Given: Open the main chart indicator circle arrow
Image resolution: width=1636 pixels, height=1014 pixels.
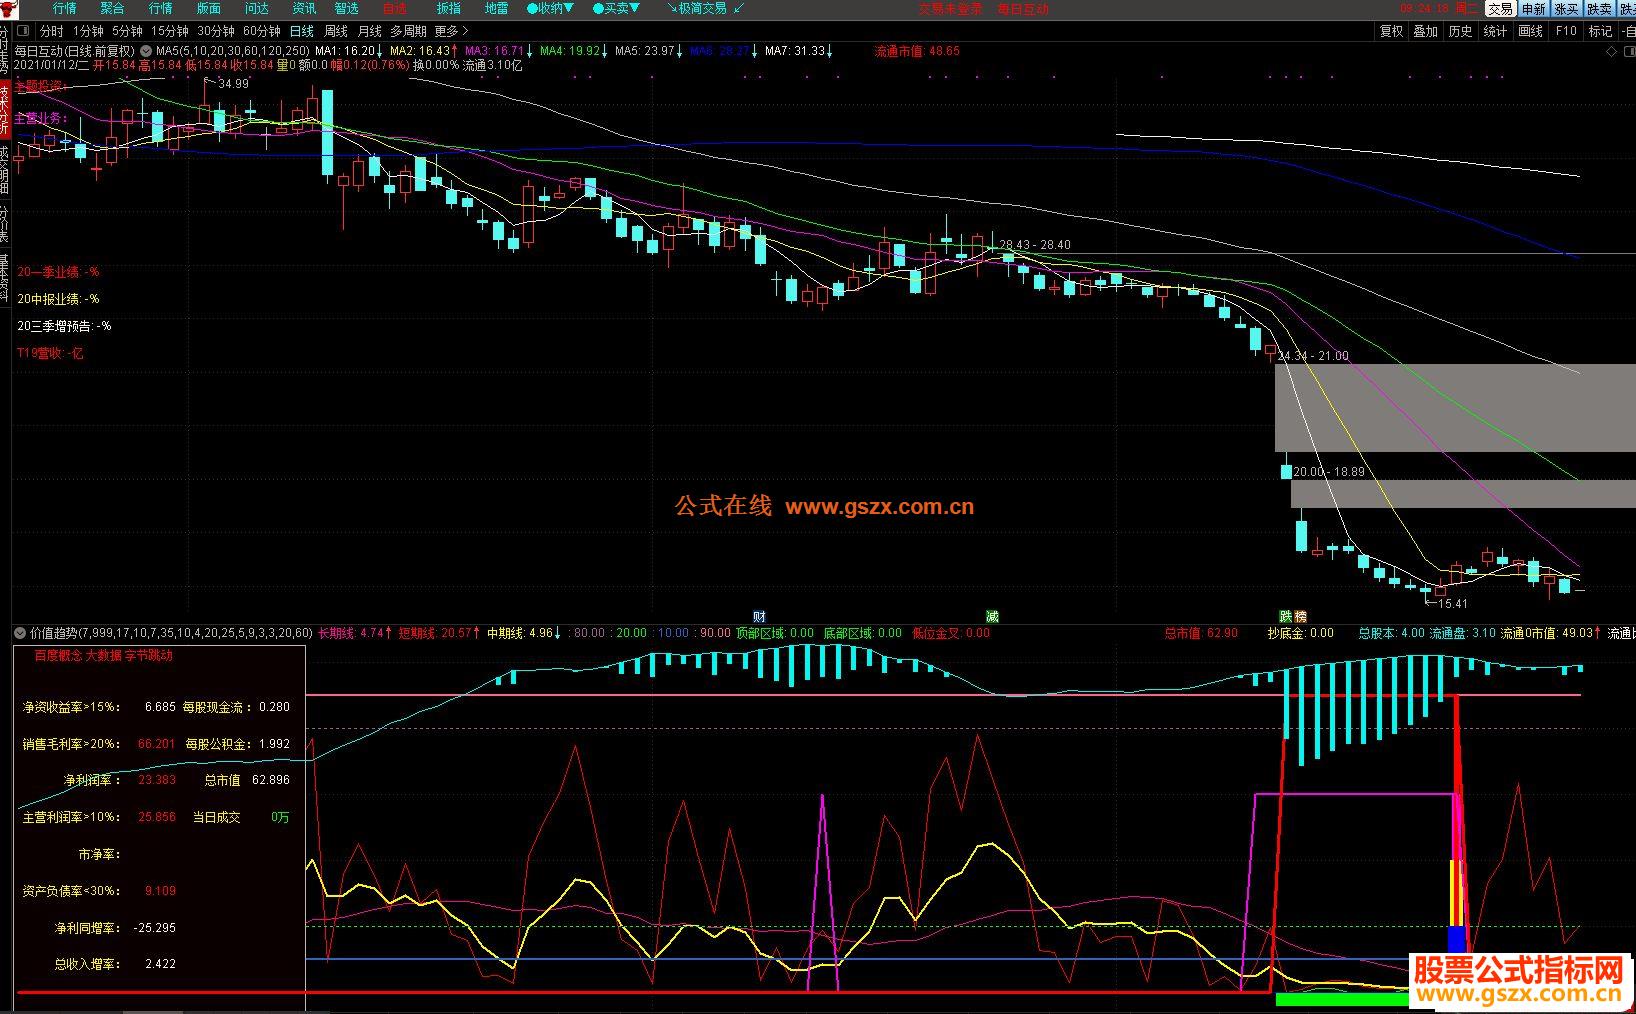Looking at the screenshot, I should tap(146, 51).
